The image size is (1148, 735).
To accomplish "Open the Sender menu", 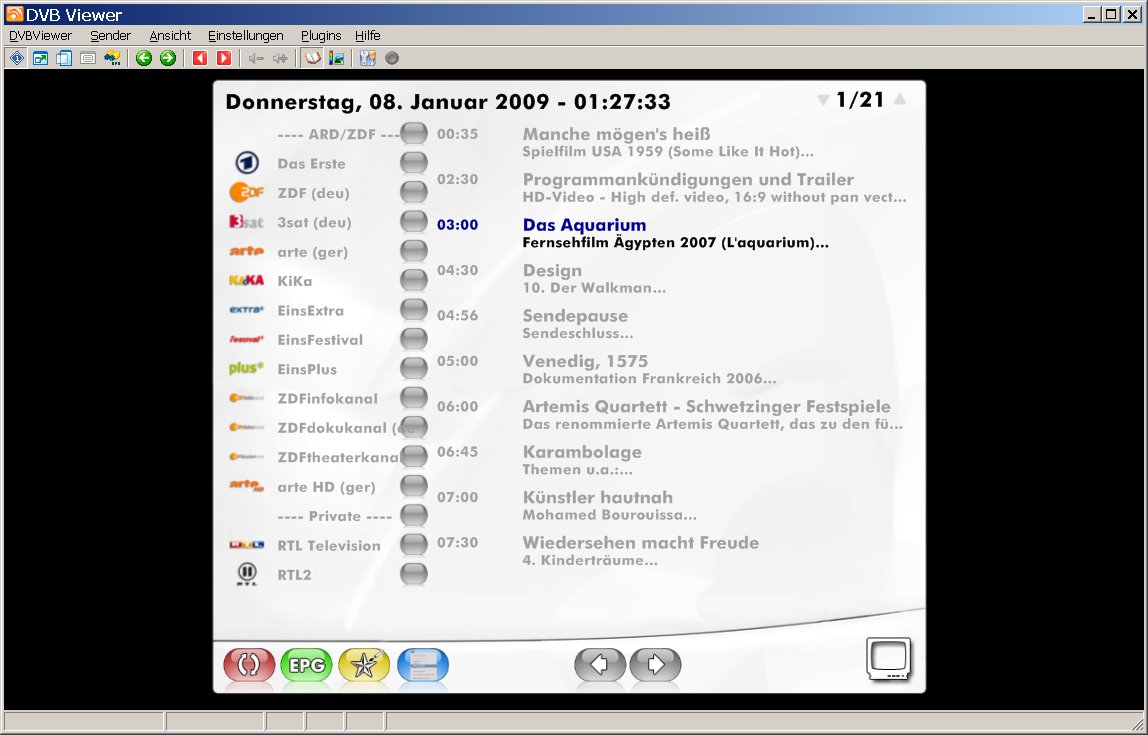I will click(x=111, y=35).
